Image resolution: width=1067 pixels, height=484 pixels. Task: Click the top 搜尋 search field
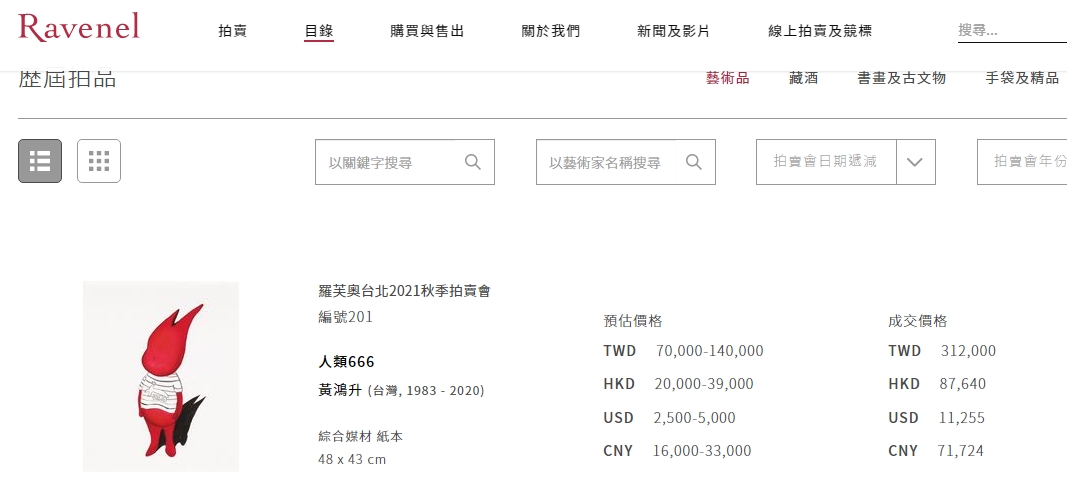click(1012, 30)
